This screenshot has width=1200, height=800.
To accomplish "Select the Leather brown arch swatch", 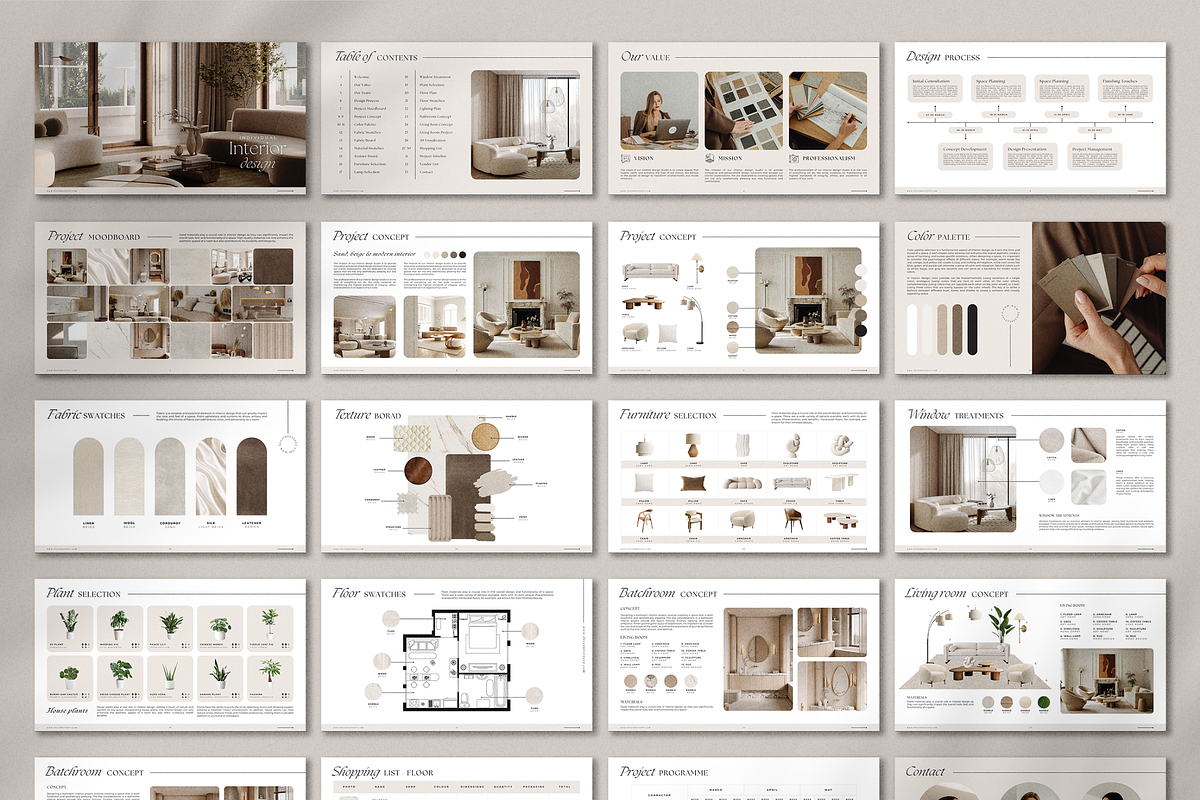I will tap(251, 476).
